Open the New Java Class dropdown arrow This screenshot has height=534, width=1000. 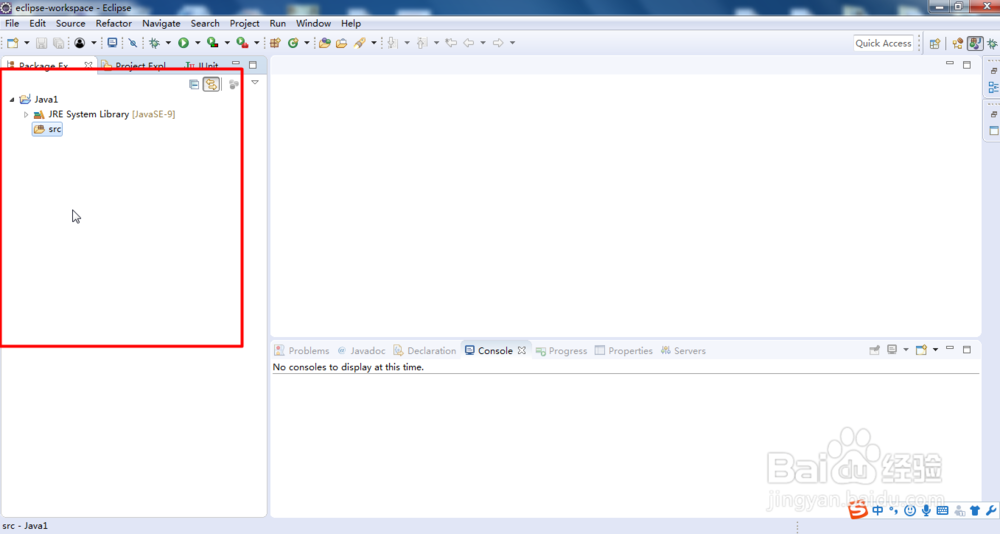[307, 43]
